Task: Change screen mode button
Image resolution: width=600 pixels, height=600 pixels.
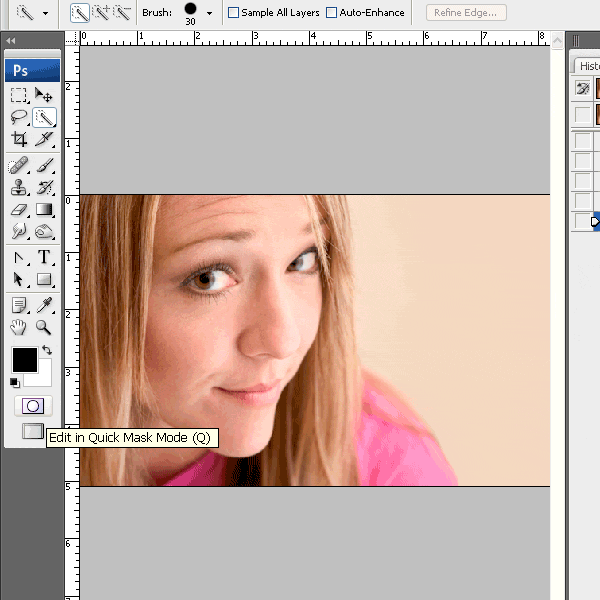Action: [x=33, y=431]
